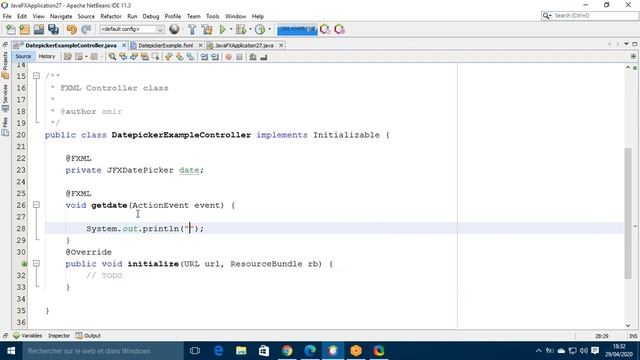Click the editor vertical scrollbar thumb

[628, 213]
